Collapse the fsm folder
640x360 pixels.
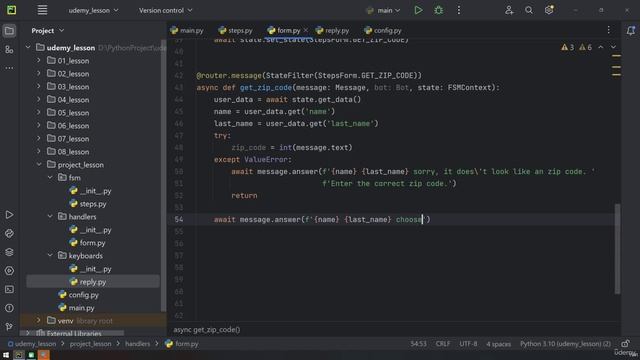[50, 178]
